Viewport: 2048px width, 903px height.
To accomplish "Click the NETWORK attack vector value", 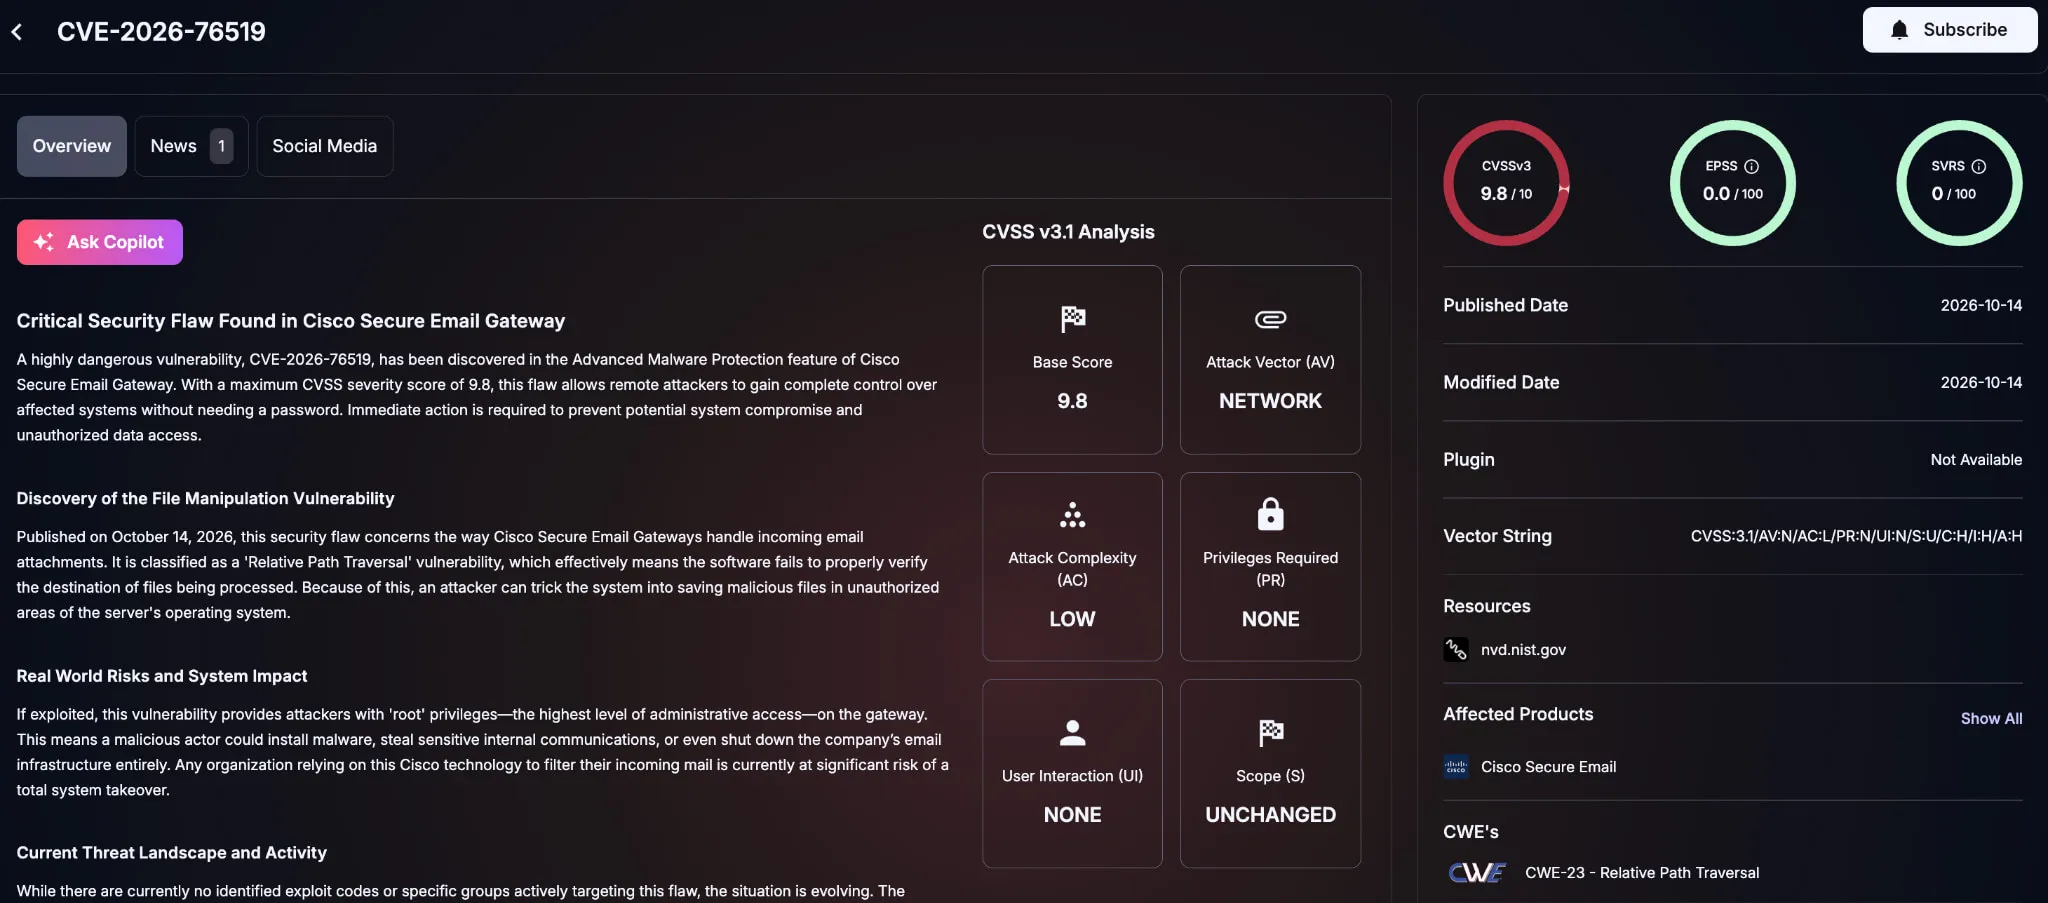I will tap(1270, 401).
